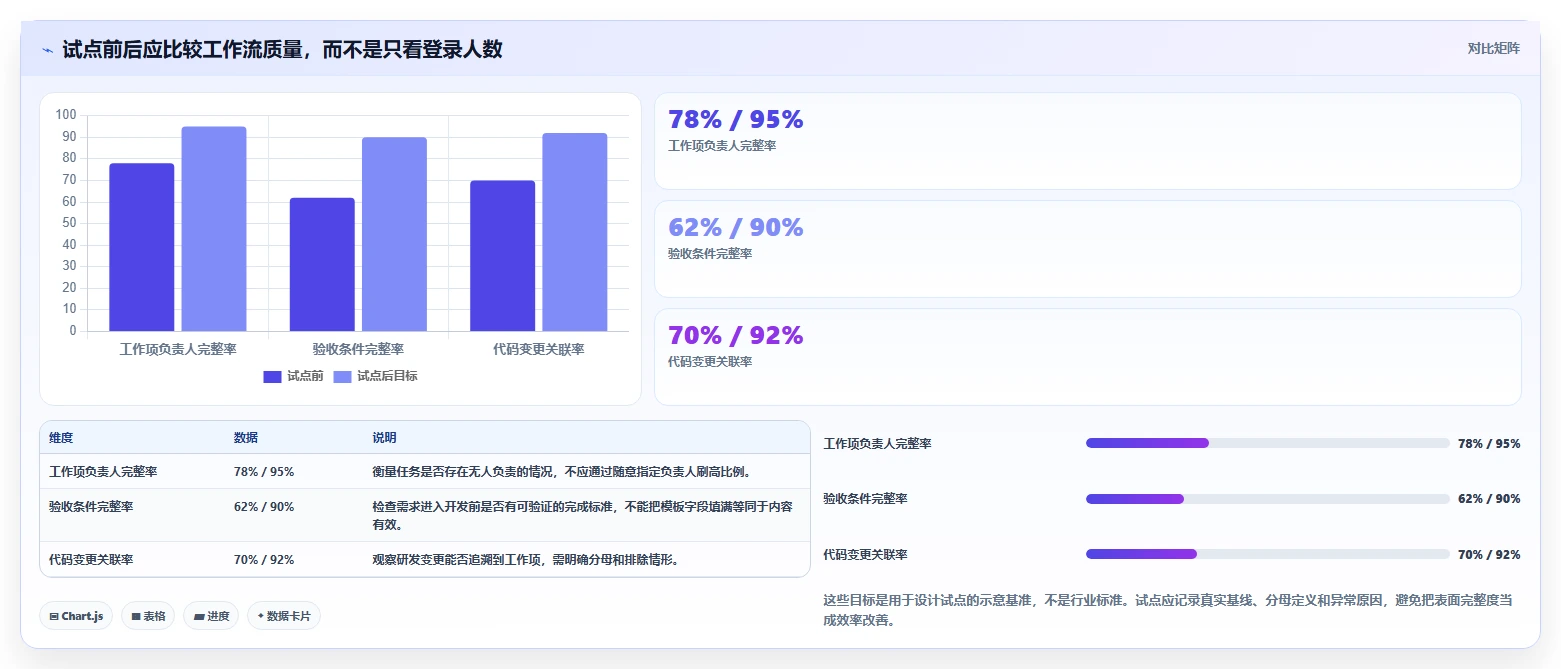Click 工作项负责人完整率 label left of progress bar
Screen dimensions: 1561x669
point(877,444)
